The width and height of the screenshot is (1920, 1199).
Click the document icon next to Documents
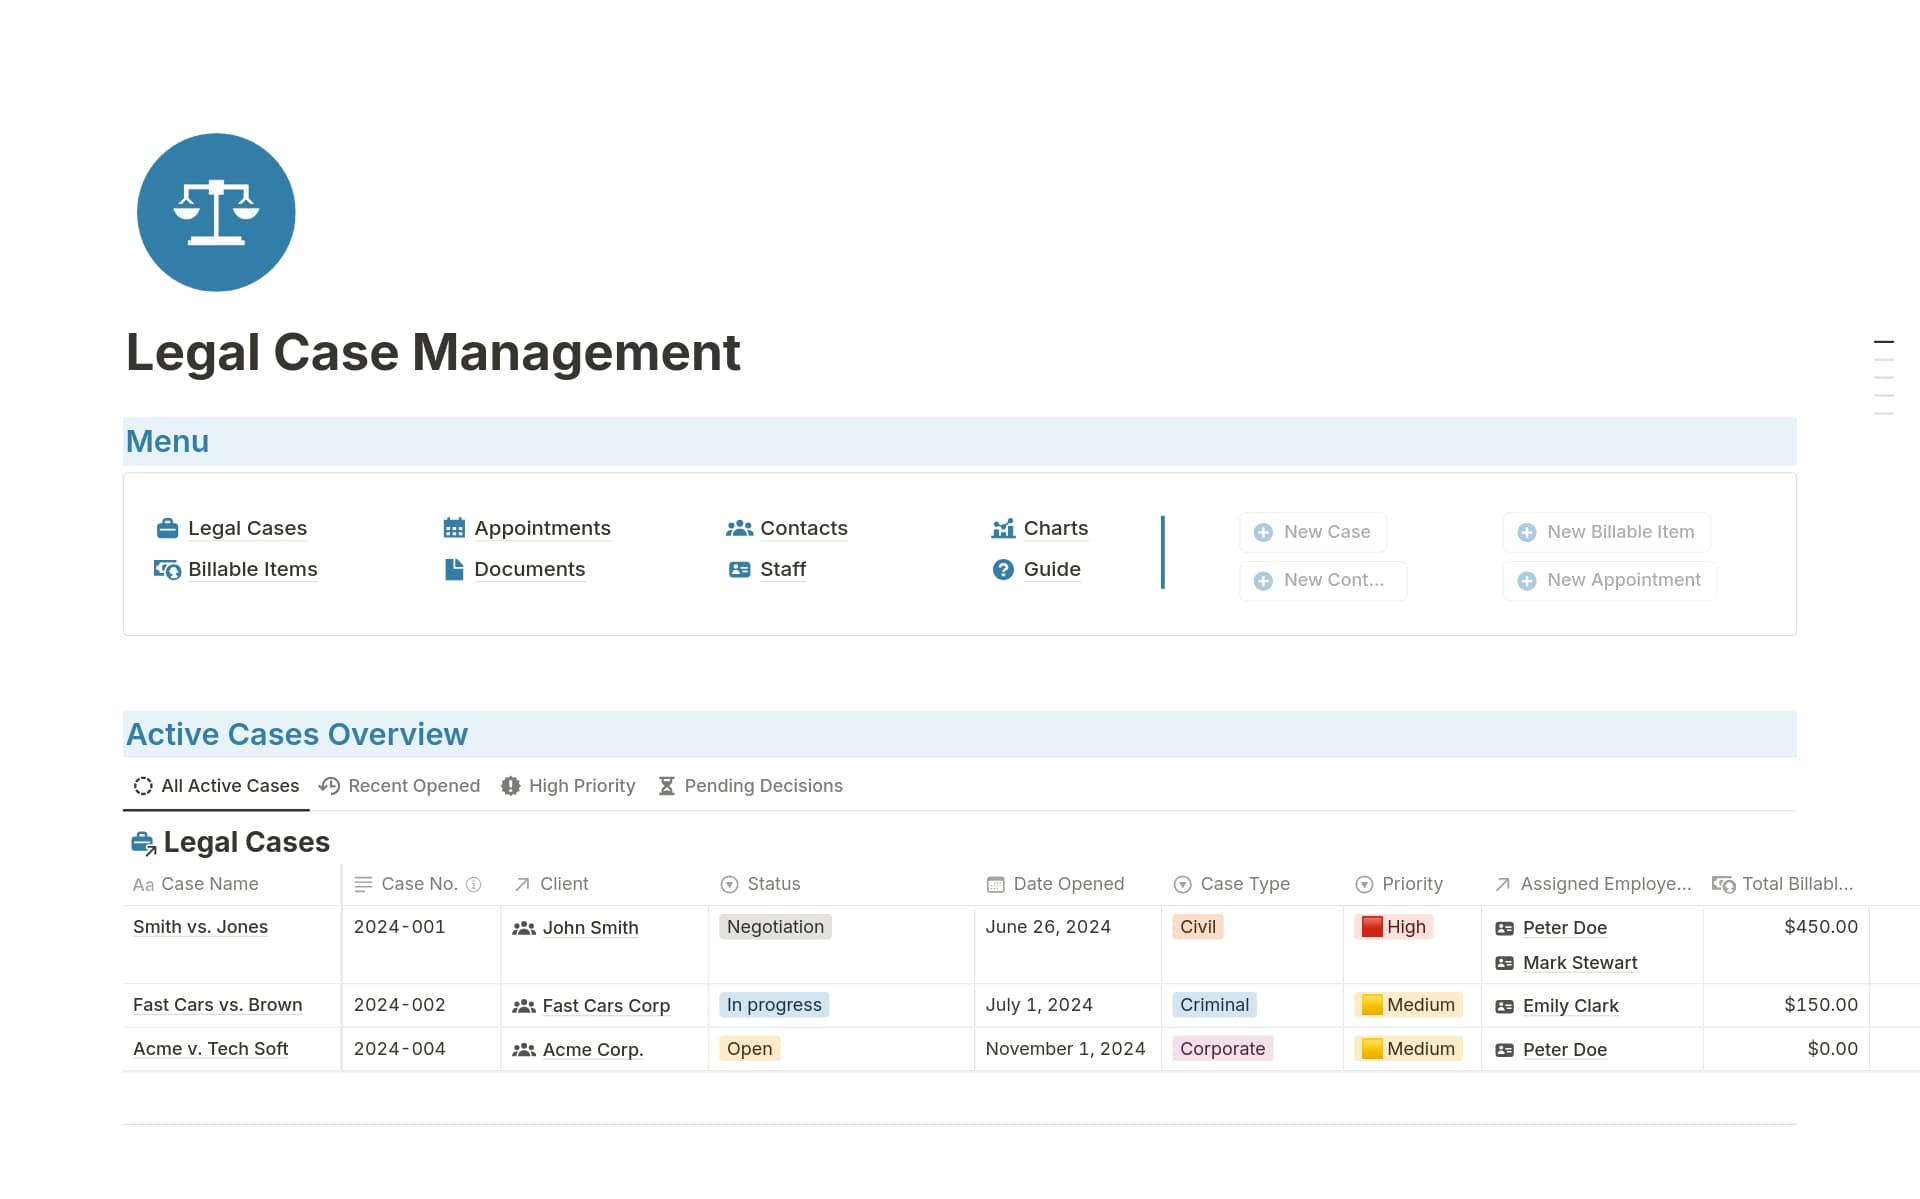coord(455,568)
